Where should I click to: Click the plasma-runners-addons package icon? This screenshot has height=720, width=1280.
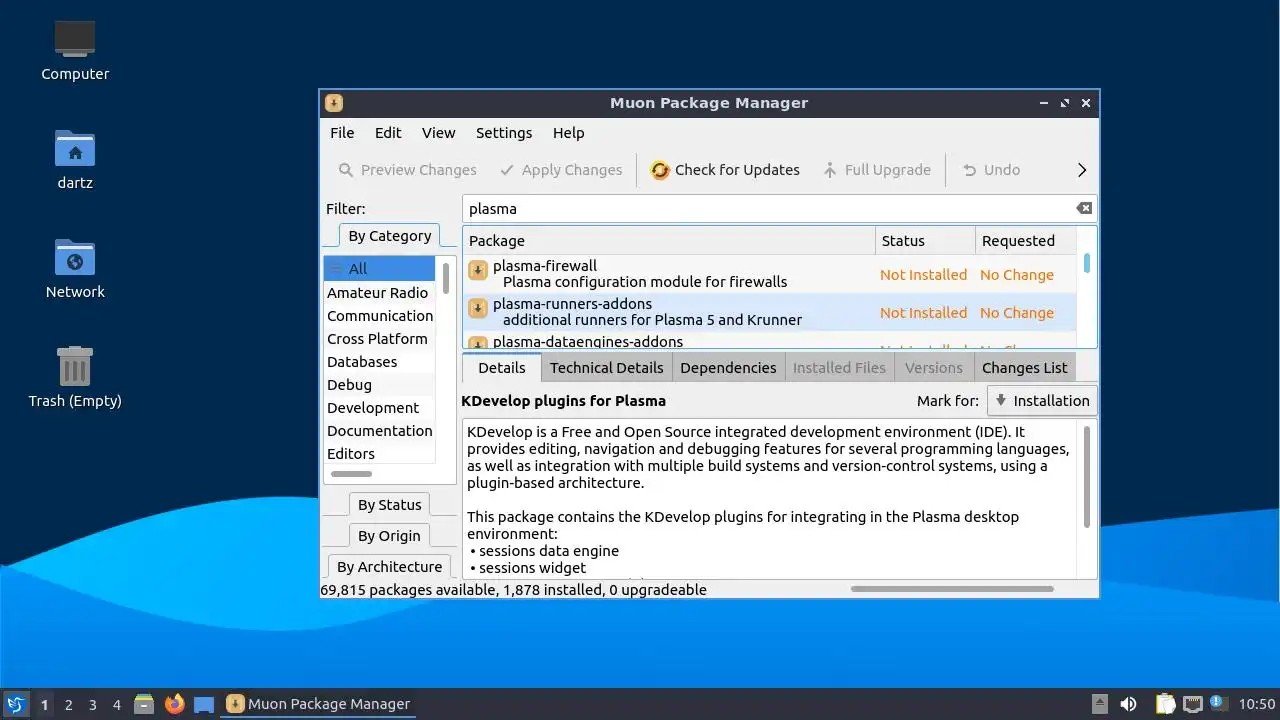tap(478, 308)
